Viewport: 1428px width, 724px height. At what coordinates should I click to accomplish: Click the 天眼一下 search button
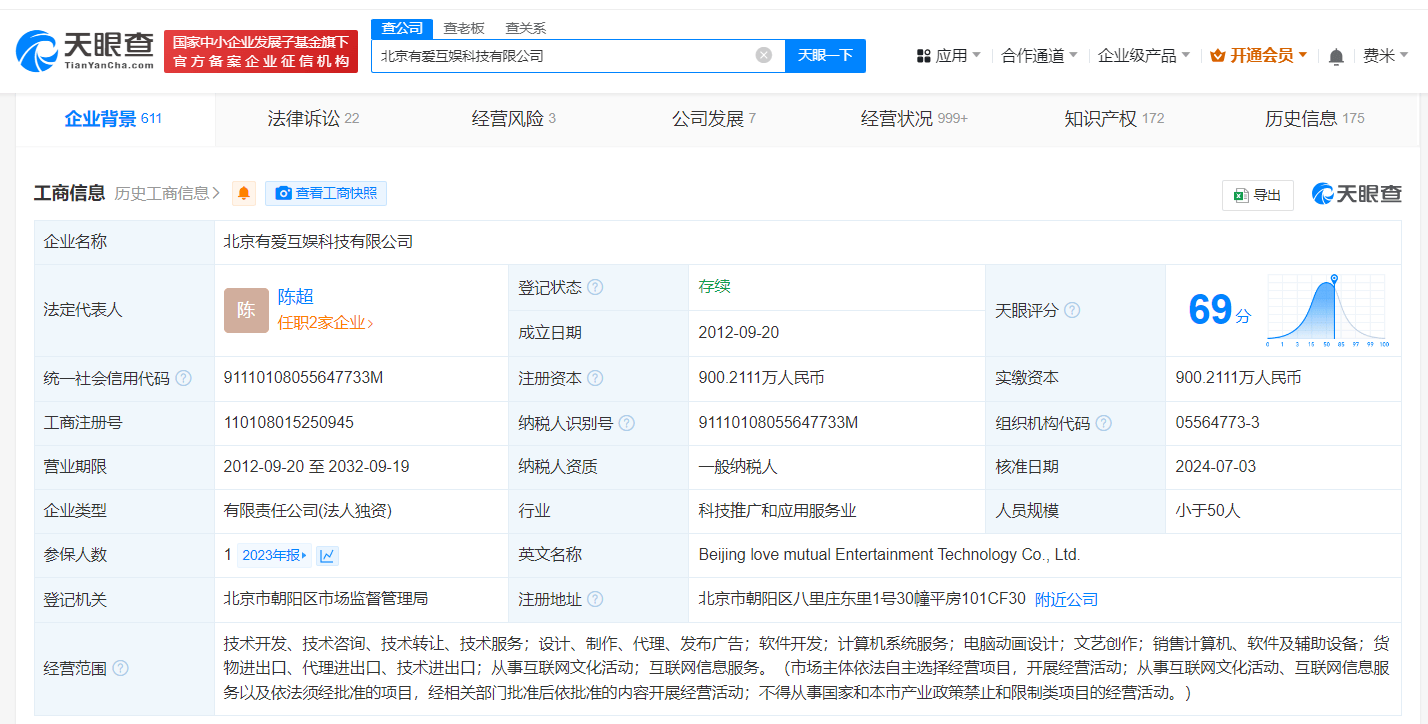pyautogui.click(x=825, y=55)
